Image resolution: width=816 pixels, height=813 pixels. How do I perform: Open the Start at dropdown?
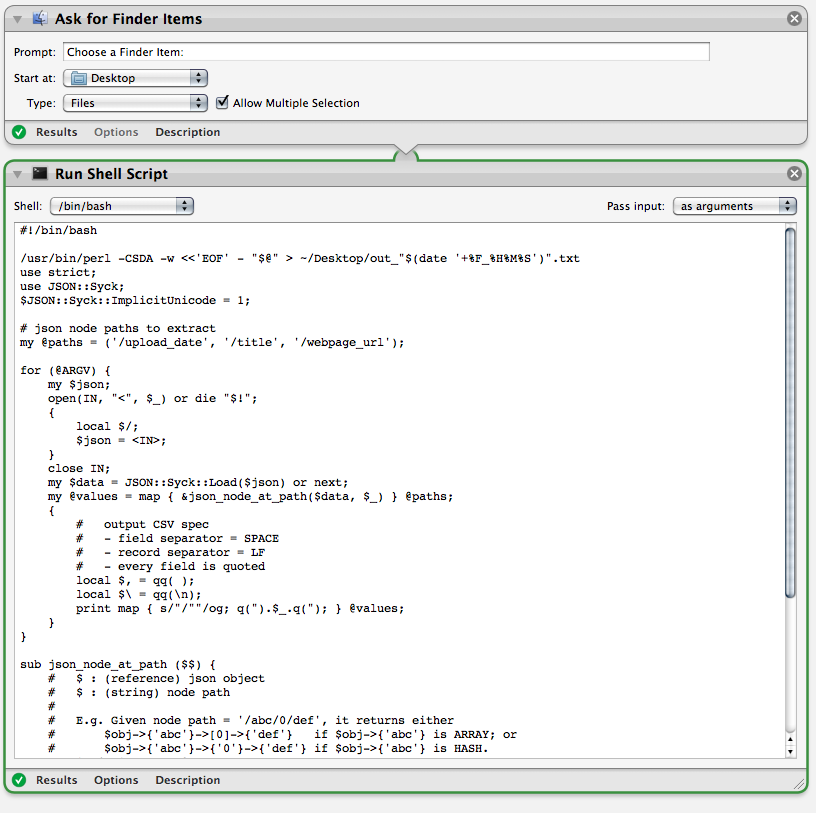pyautogui.click(x=135, y=77)
